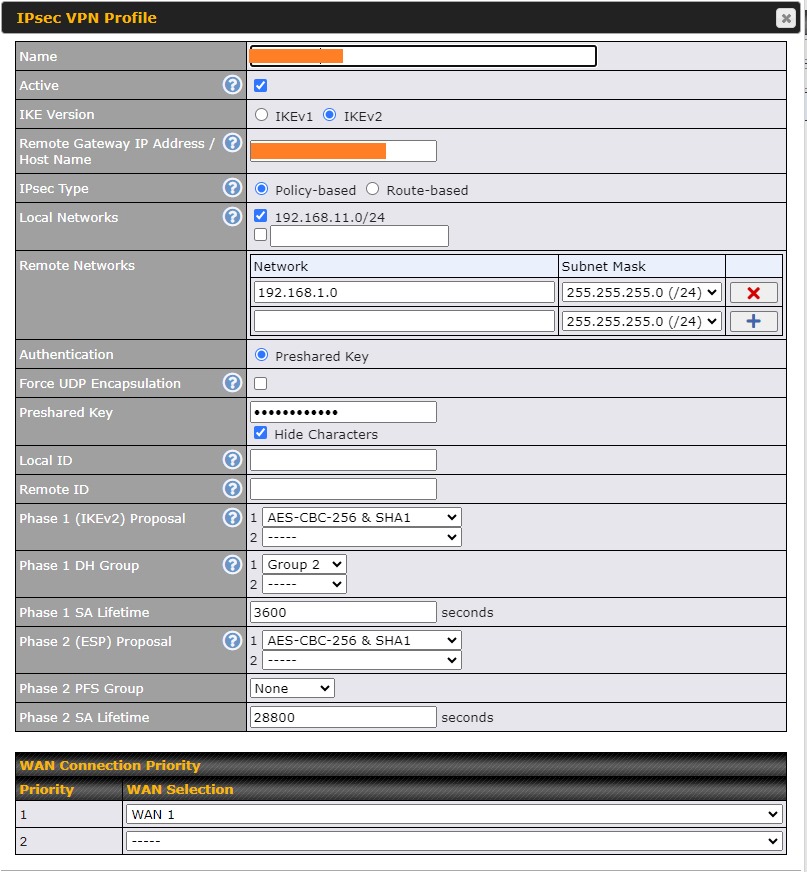
Task: Click the Phase 2 SA Lifetime field (28800)
Action: (x=343, y=717)
